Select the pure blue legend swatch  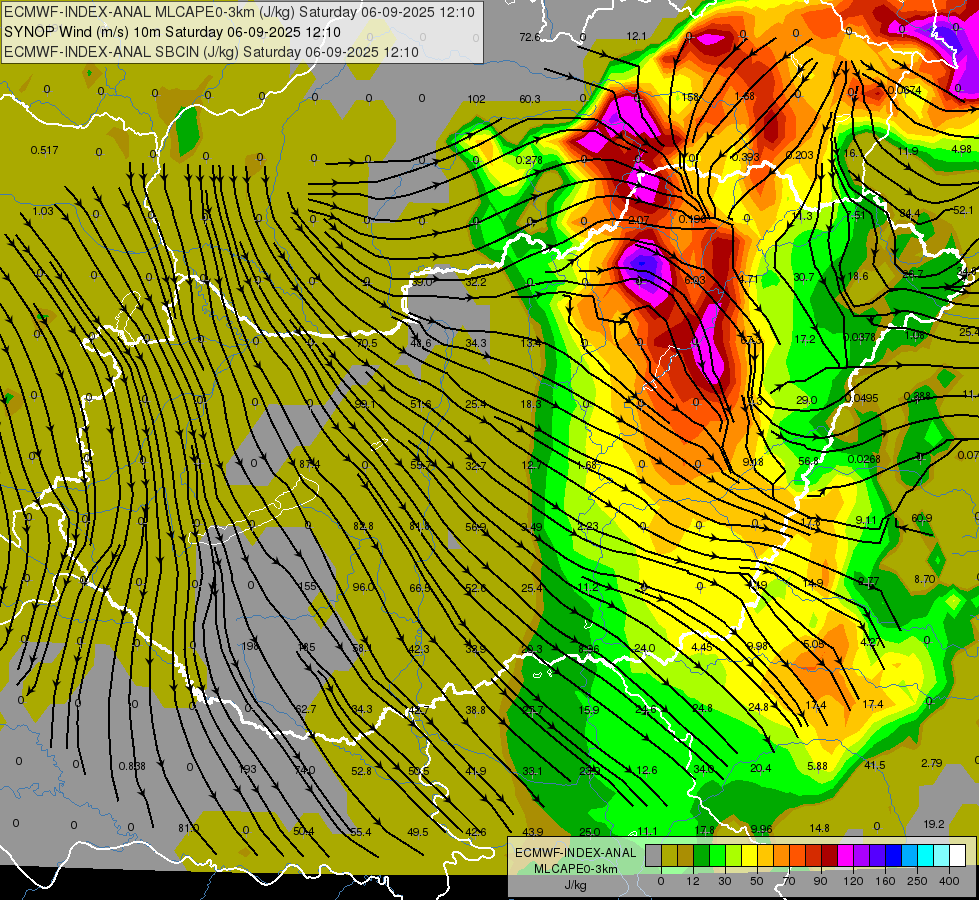click(893, 855)
